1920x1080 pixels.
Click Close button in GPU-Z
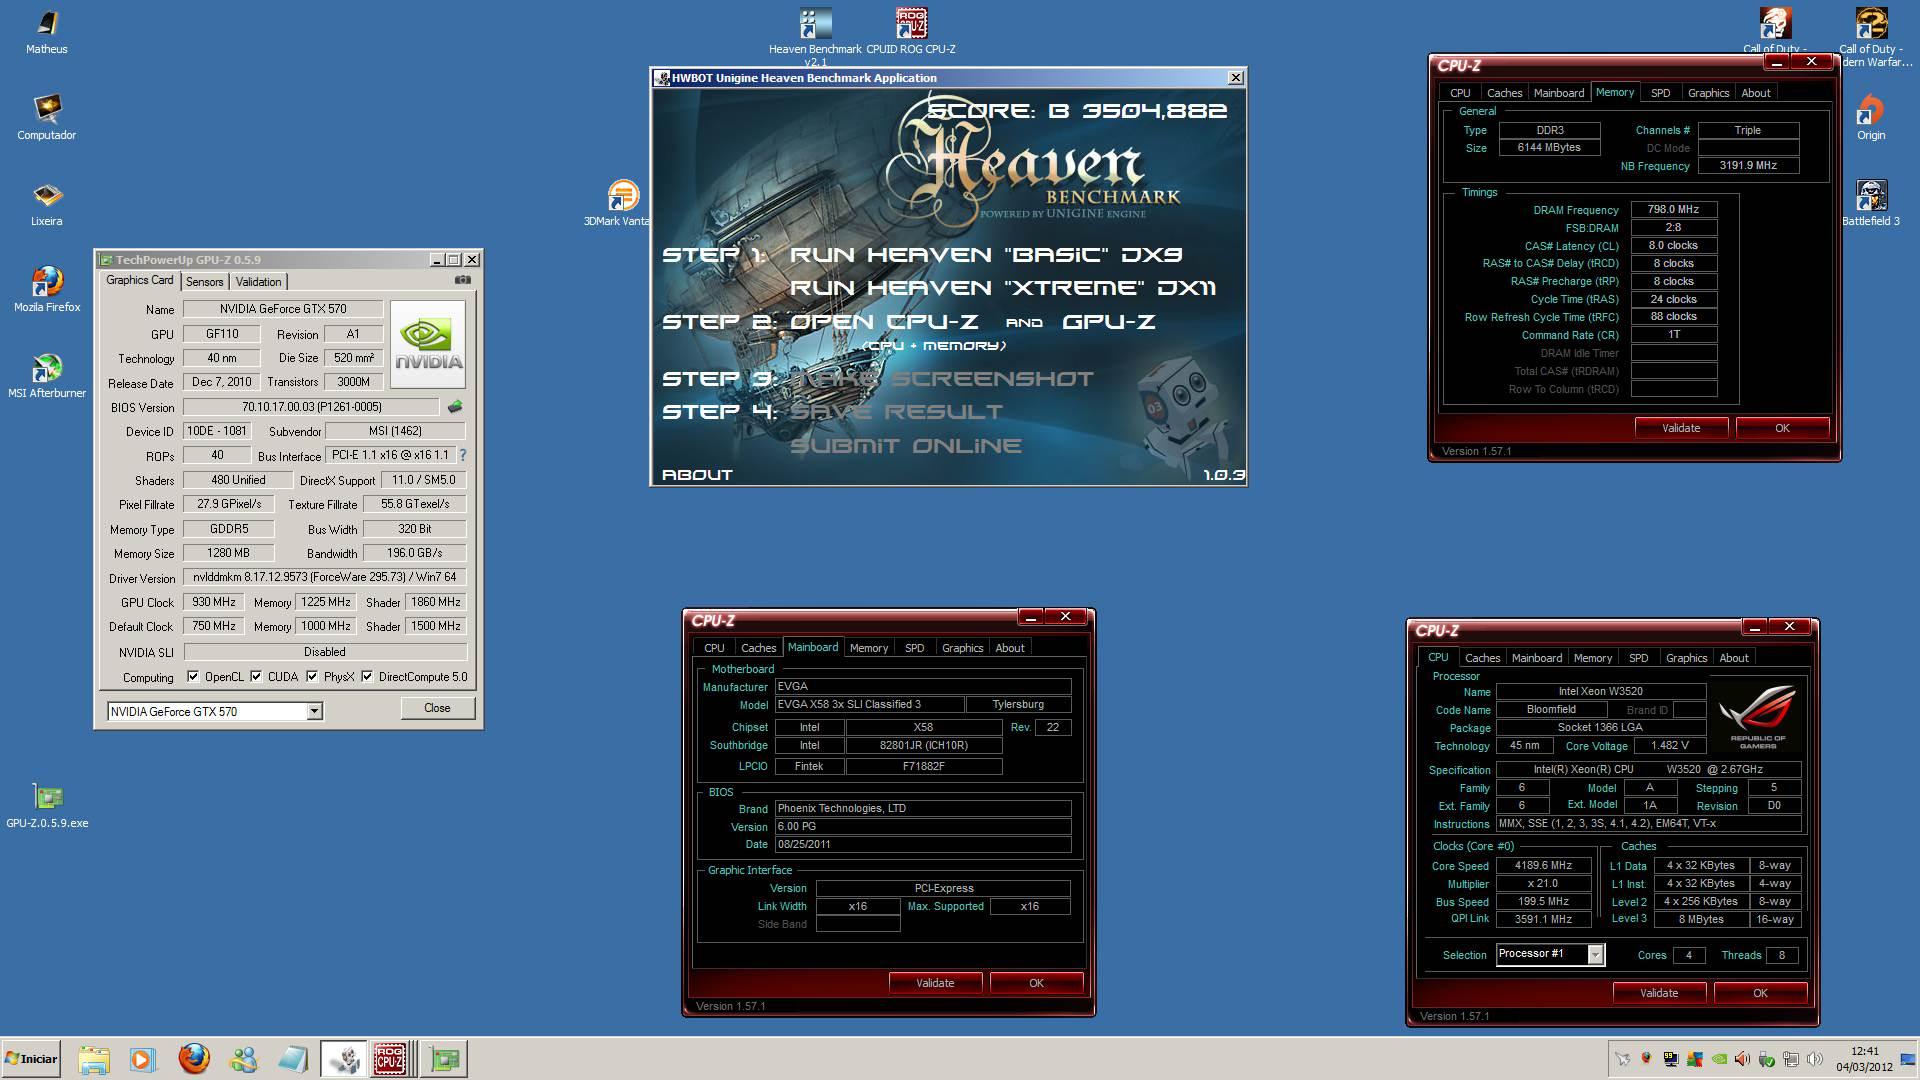point(437,708)
